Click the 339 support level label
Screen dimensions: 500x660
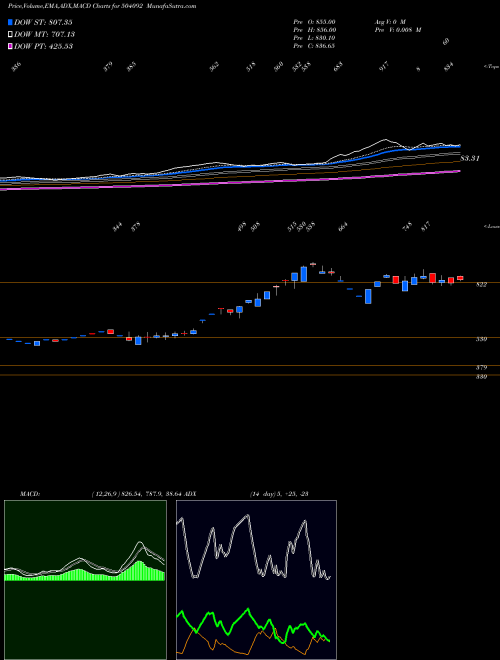(x=481, y=339)
